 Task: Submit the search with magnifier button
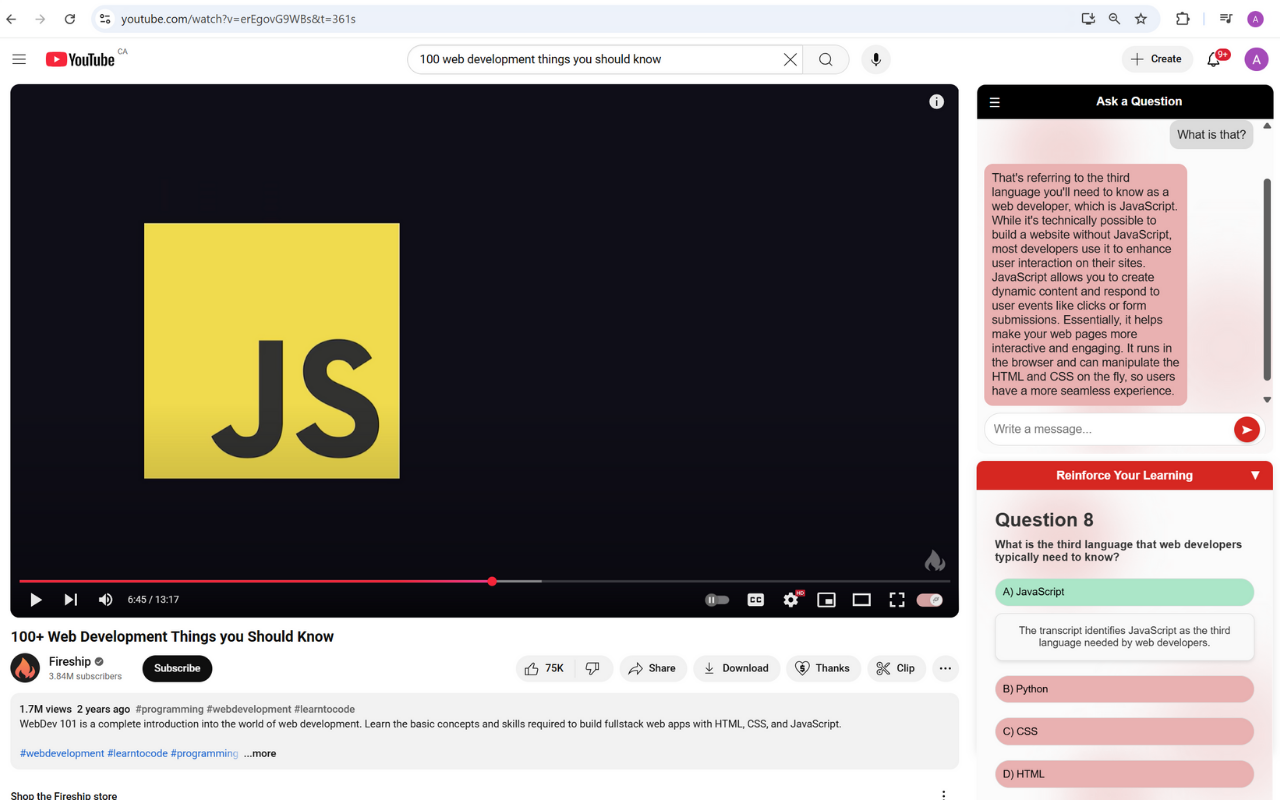coord(825,59)
